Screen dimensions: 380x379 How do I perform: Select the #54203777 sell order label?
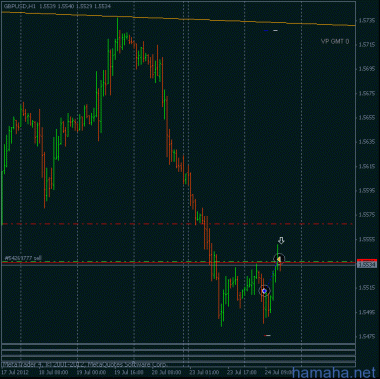pyautogui.click(x=23, y=258)
